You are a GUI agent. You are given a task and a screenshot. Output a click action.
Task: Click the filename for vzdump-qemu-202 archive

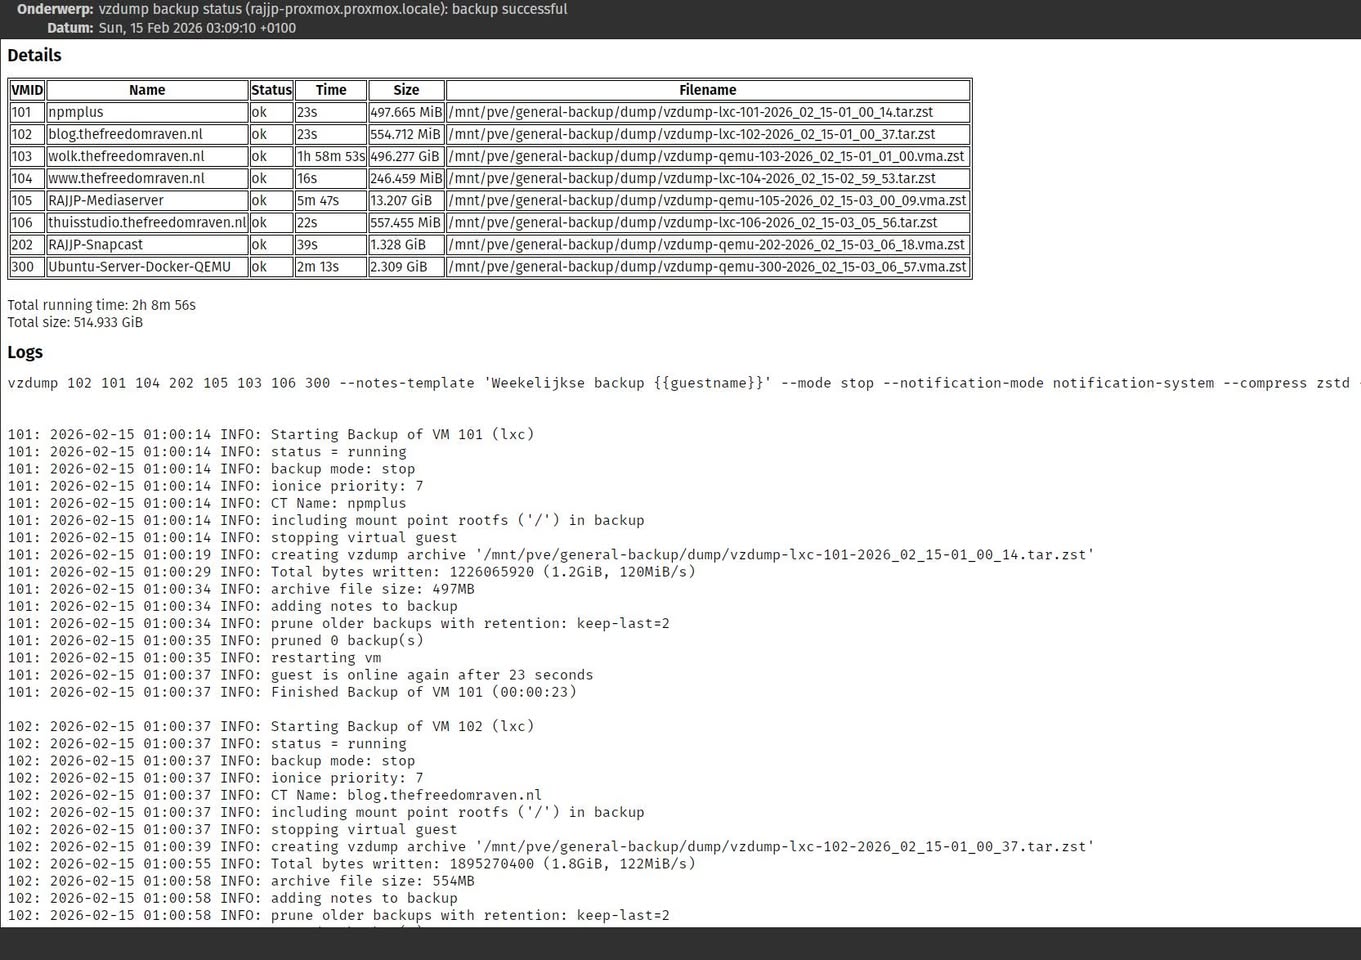[708, 244]
